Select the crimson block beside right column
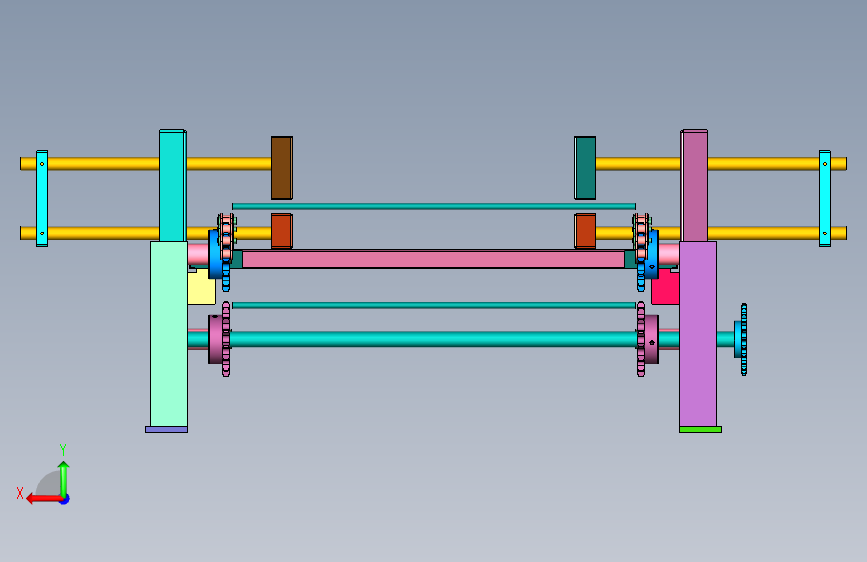This screenshot has height=562, width=867. [665, 289]
